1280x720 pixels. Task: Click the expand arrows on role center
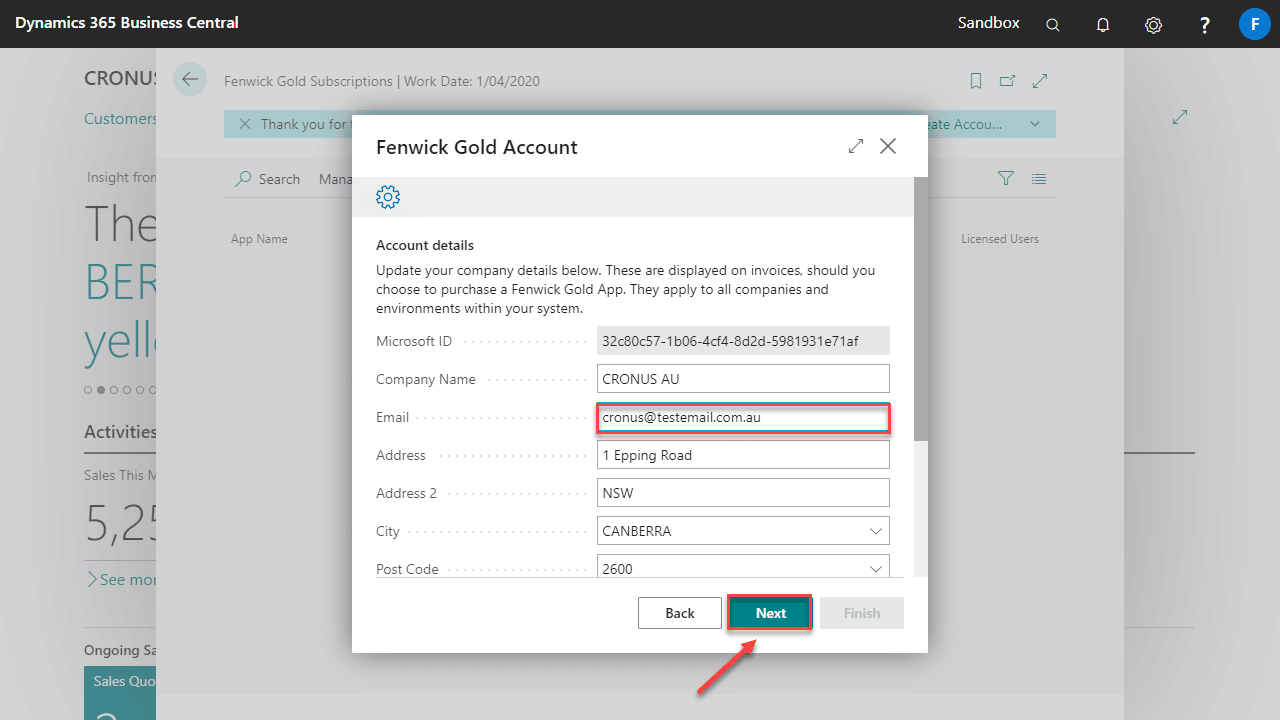1180,117
